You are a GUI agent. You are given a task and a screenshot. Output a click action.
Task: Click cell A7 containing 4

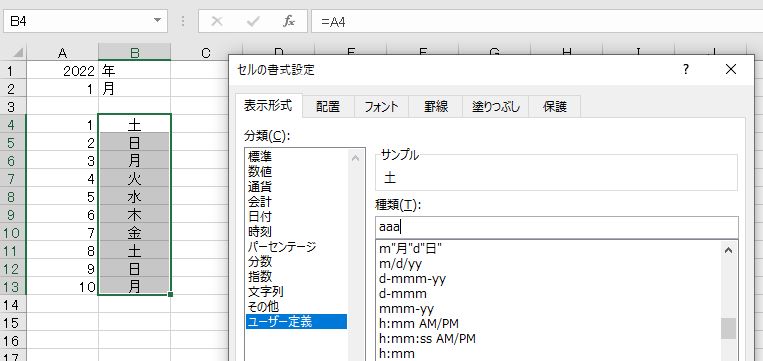tap(62, 179)
